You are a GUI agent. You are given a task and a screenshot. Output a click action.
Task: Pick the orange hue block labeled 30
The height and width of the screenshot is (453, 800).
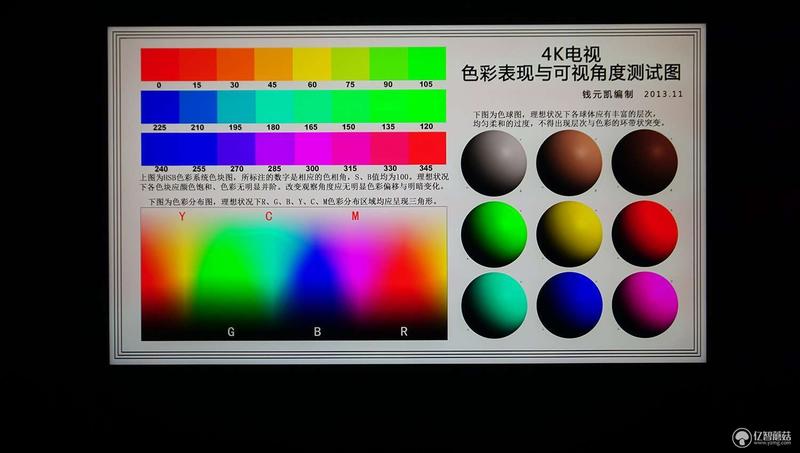tap(236, 64)
